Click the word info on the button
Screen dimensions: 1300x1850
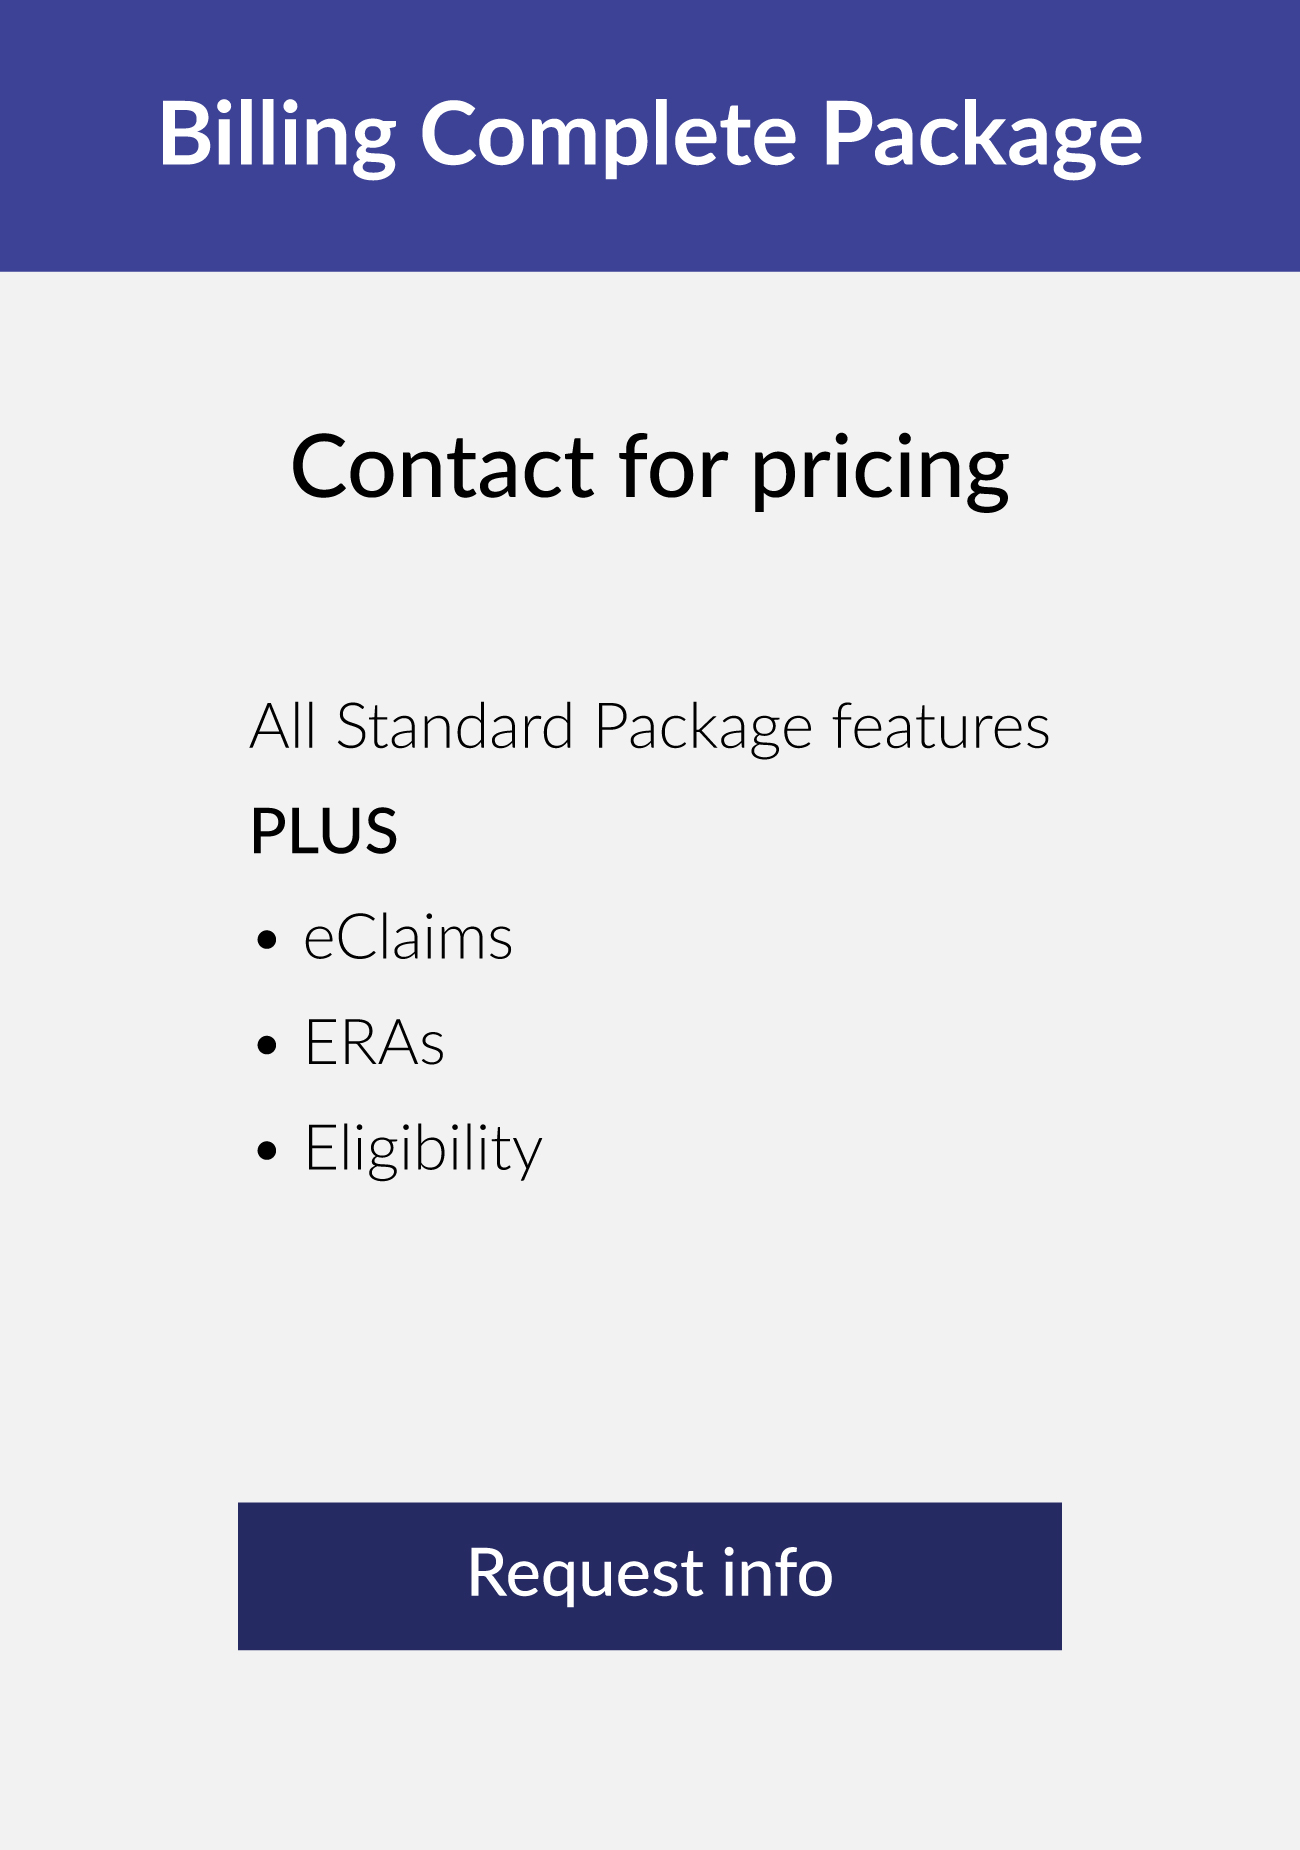777,1573
